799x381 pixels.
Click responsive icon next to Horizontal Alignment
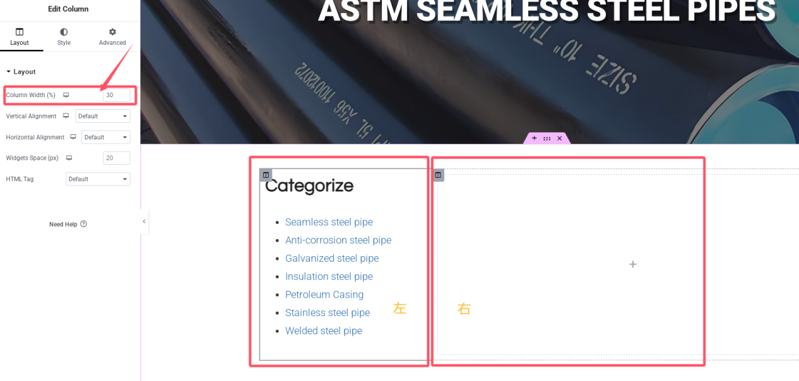[x=73, y=137]
